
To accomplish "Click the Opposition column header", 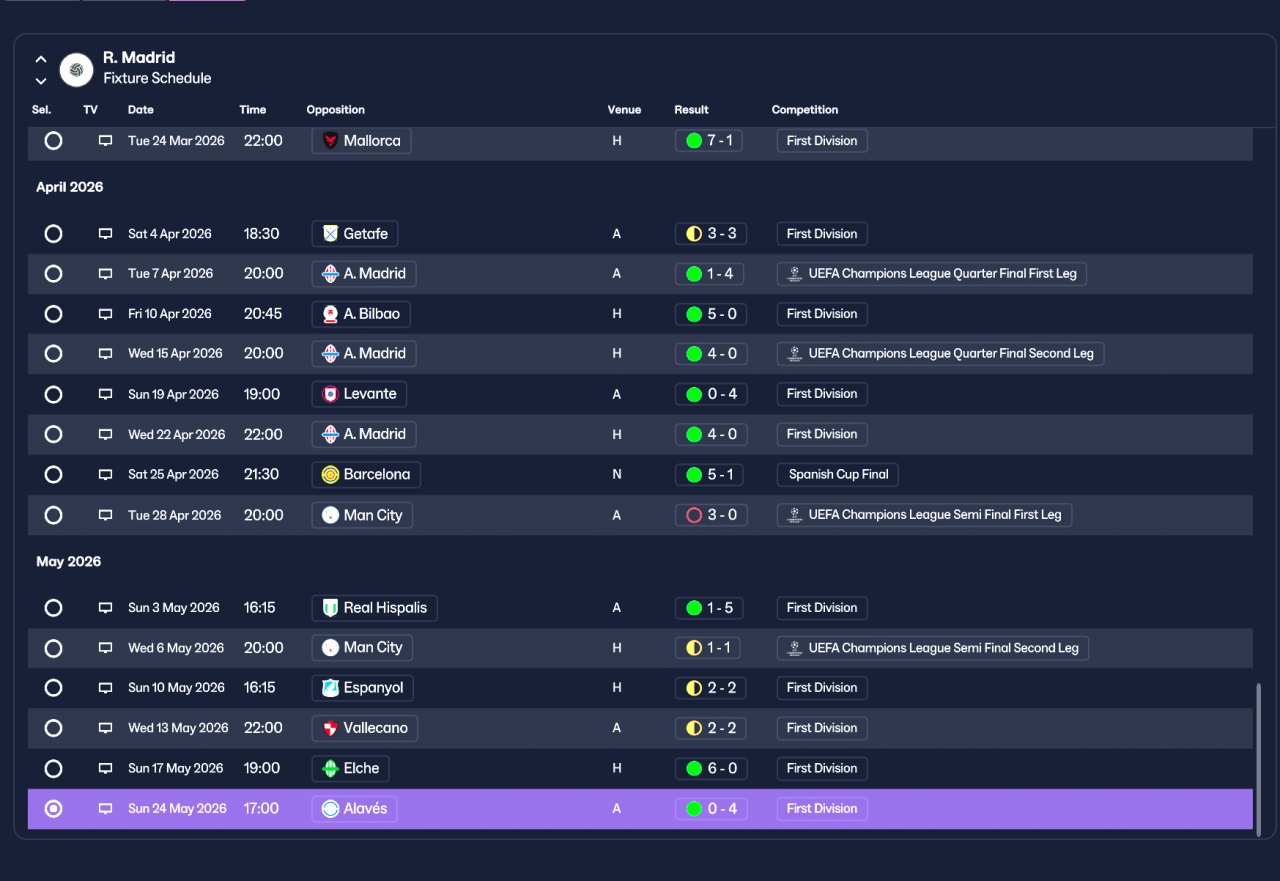I will click(335, 110).
